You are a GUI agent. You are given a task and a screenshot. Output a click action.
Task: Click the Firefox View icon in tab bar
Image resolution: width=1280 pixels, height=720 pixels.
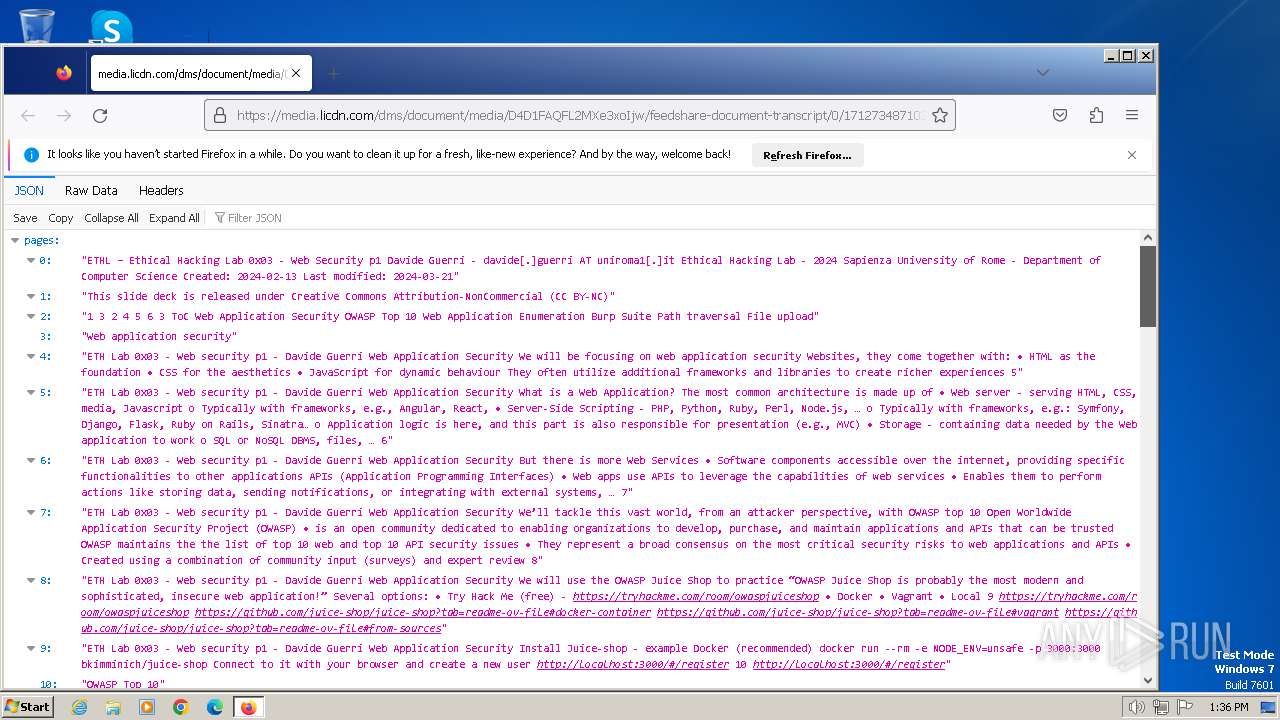click(x=64, y=73)
